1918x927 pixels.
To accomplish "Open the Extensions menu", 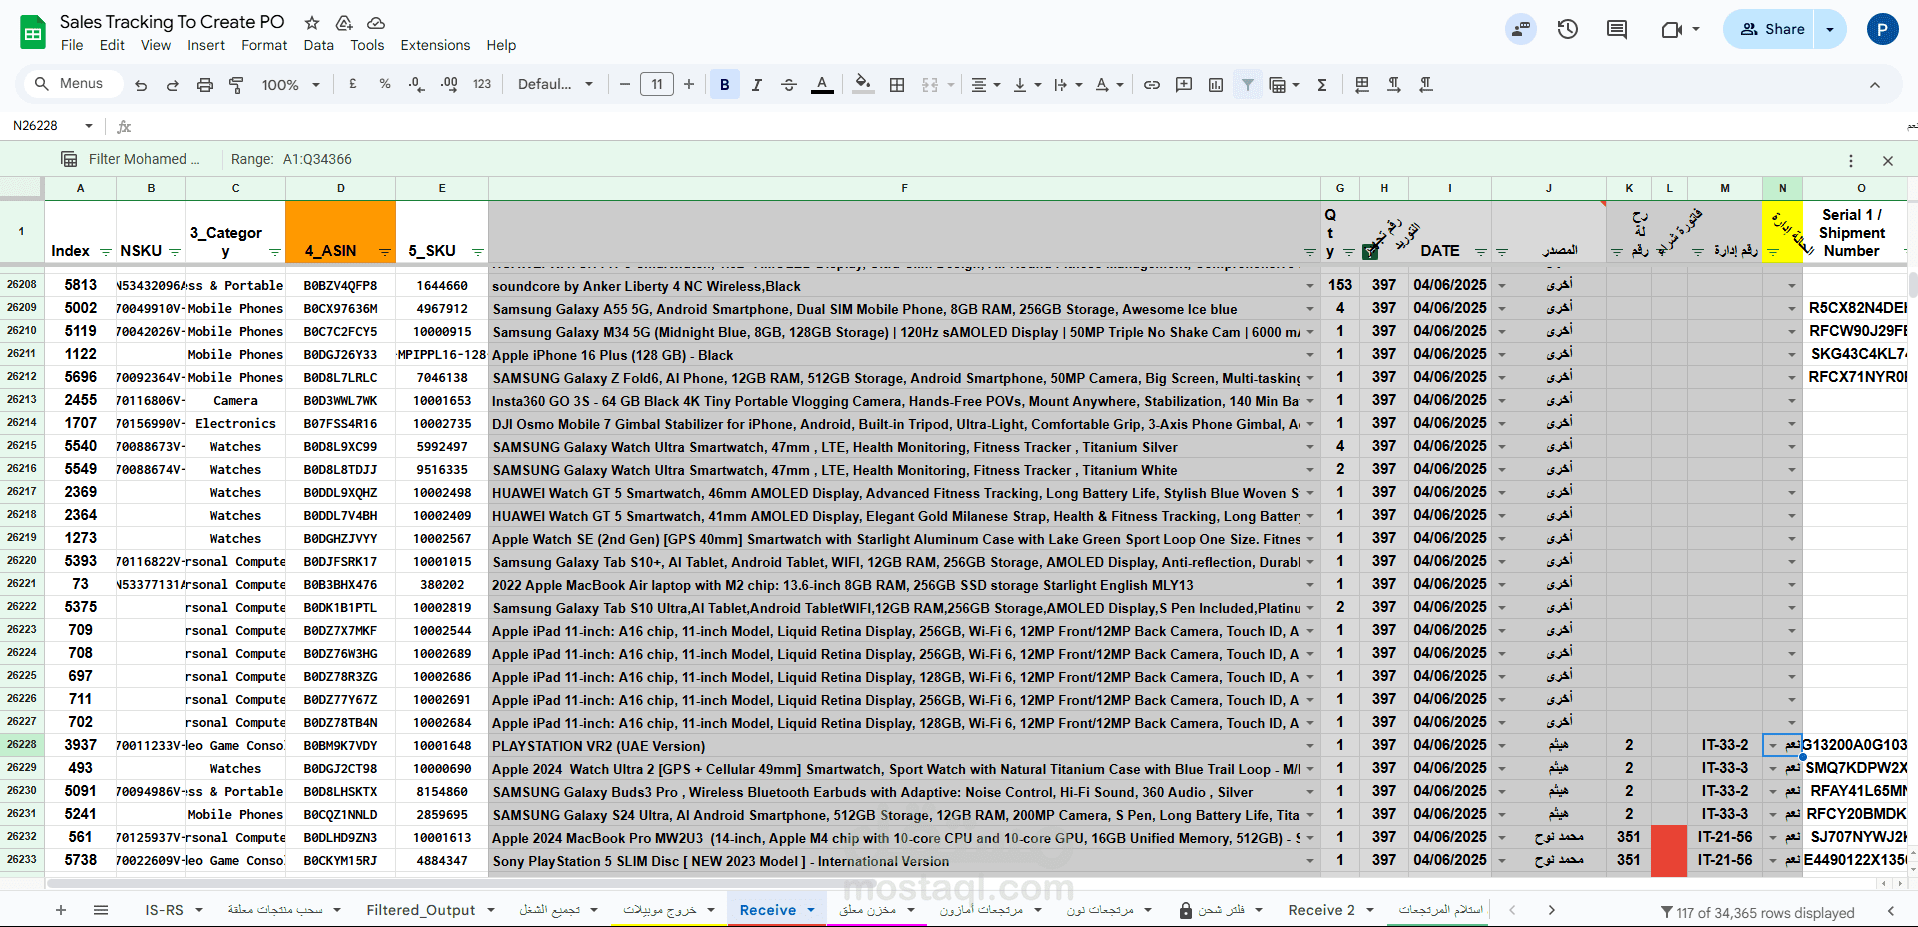I will pos(435,45).
